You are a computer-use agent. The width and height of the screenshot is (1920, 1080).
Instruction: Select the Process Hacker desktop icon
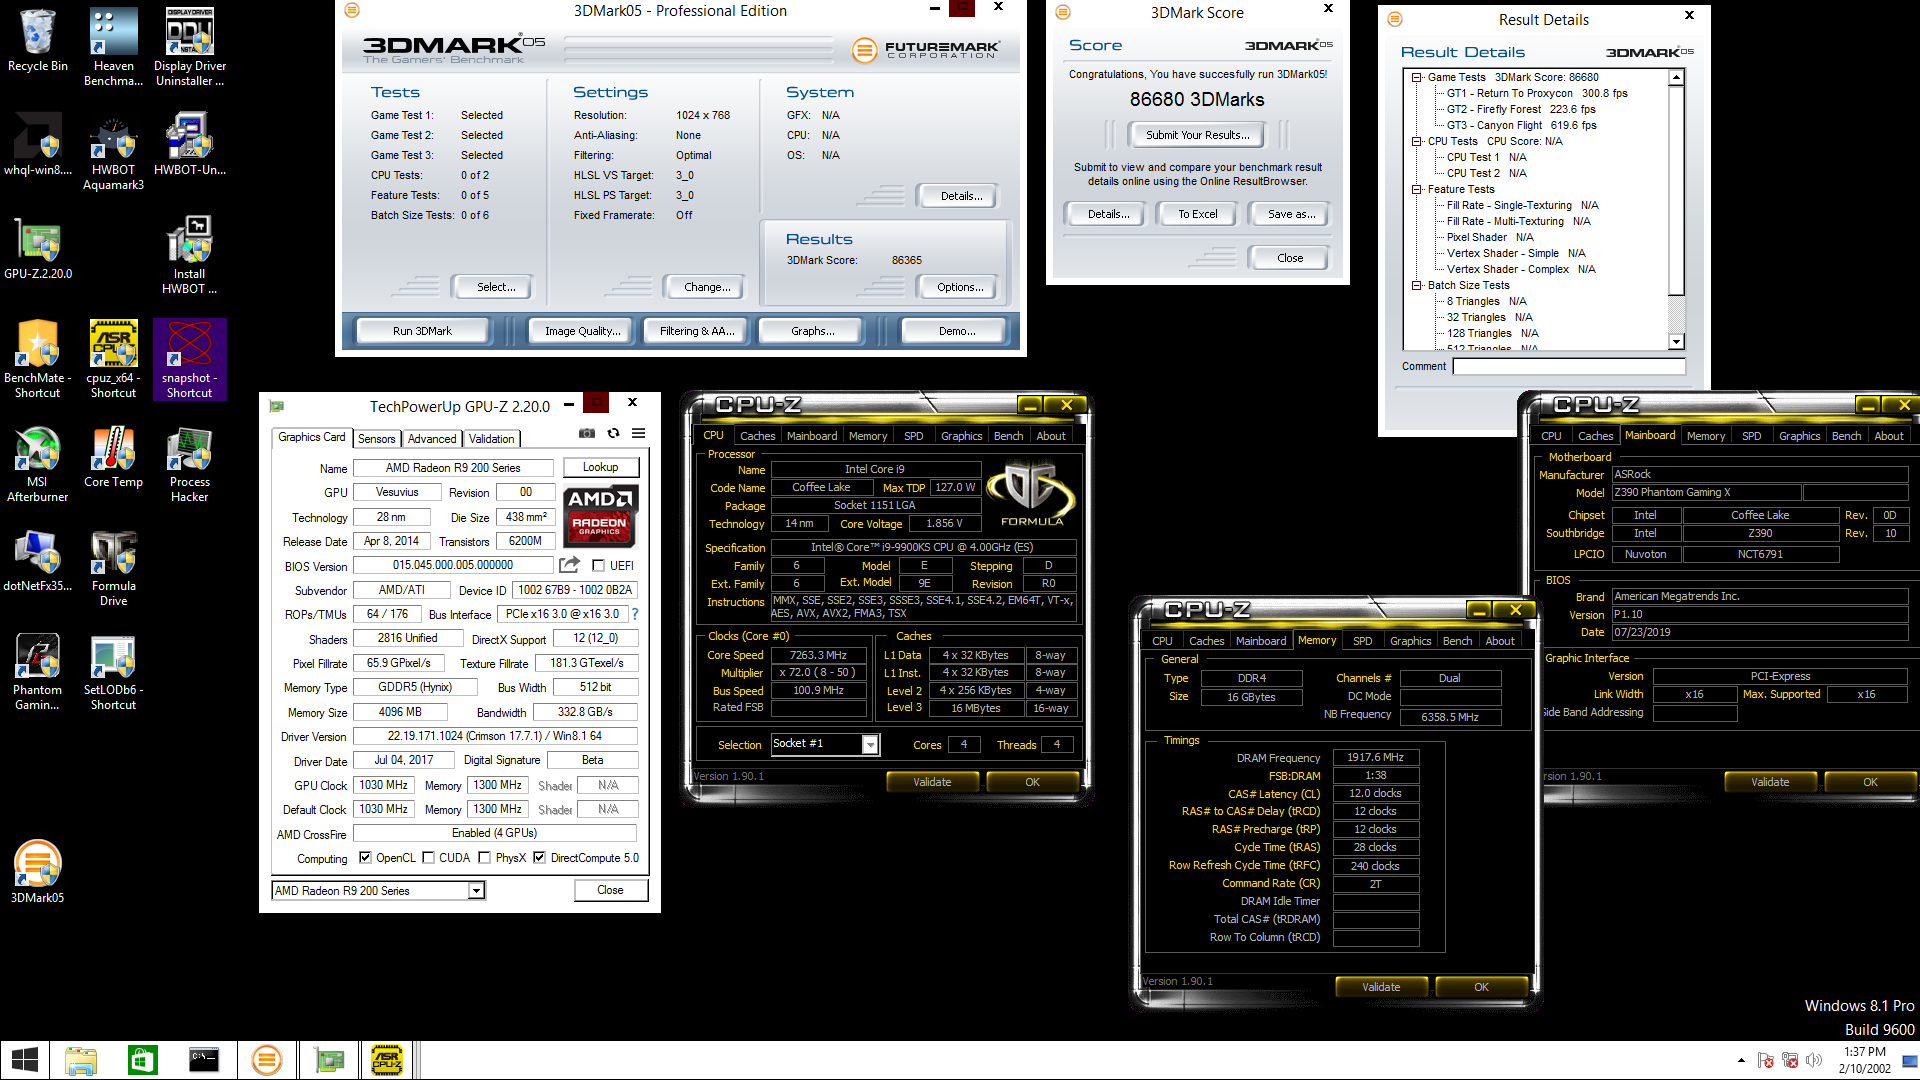coord(189,464)
